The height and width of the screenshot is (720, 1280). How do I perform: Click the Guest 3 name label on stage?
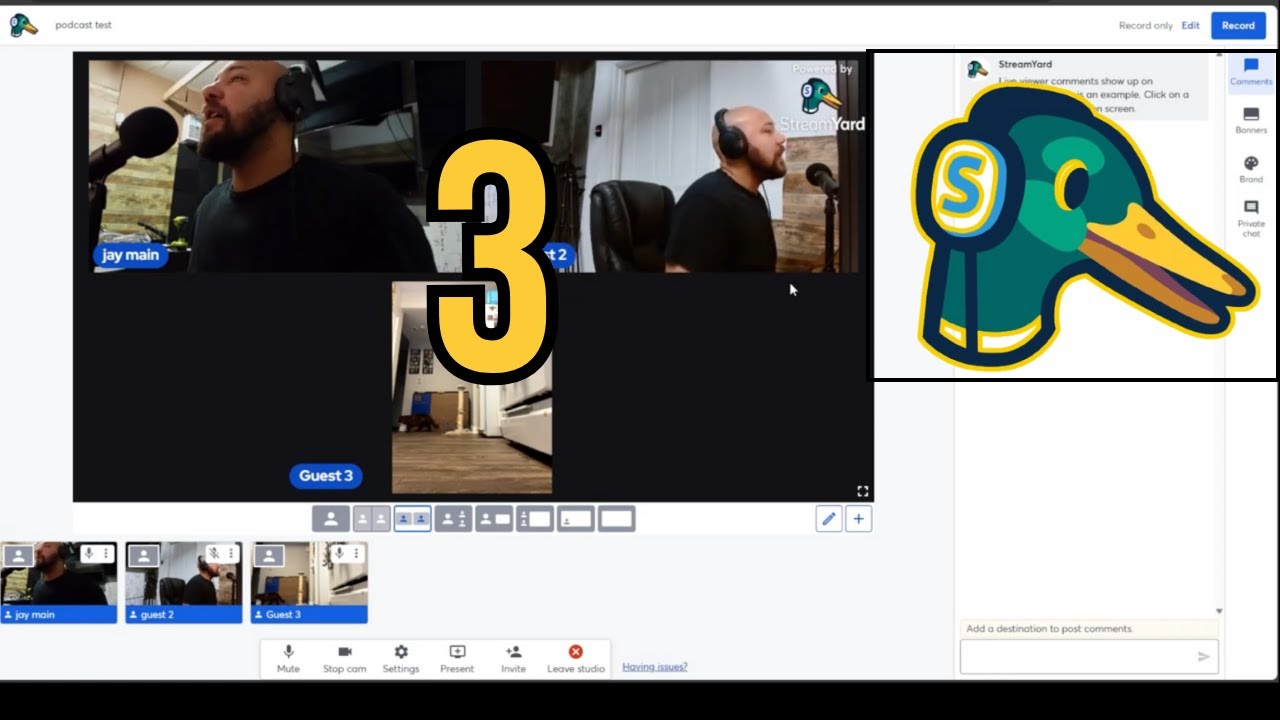click(x=326, y=476)
